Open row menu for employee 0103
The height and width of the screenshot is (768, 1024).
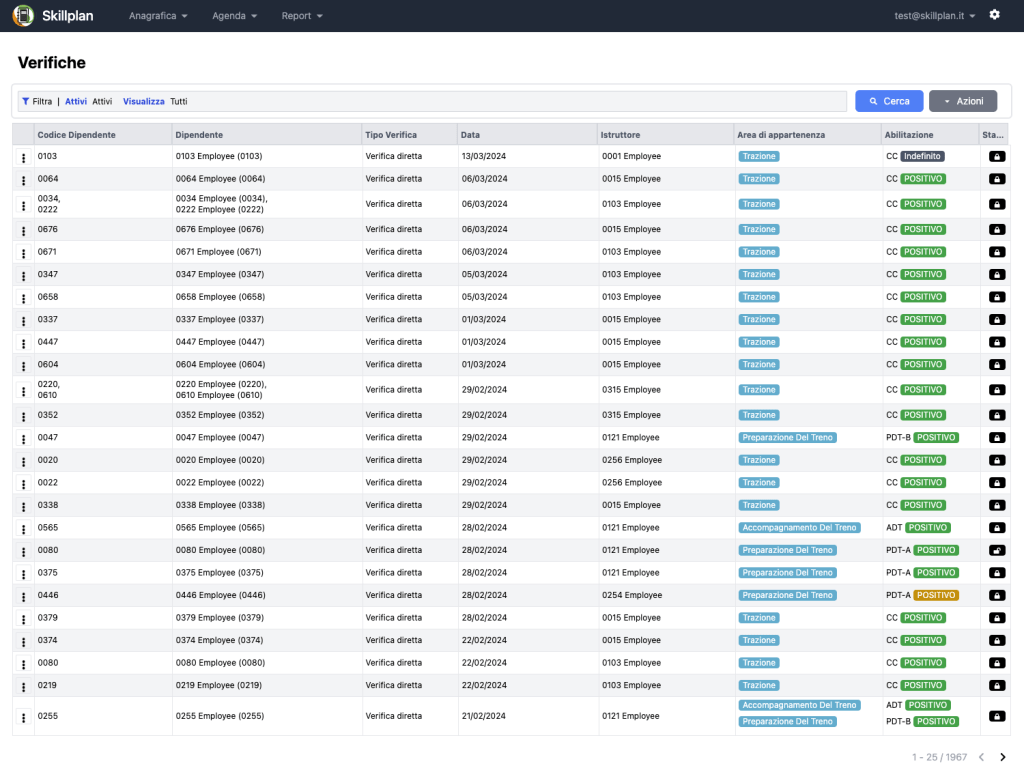point(23,157)
